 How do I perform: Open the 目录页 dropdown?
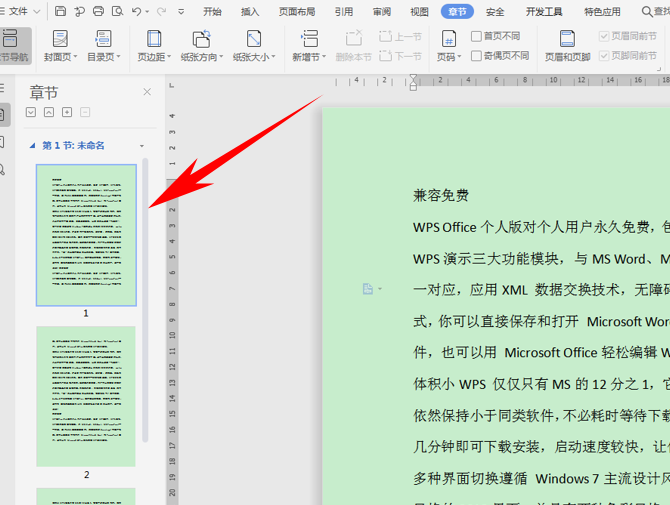(x=104, y=46)
